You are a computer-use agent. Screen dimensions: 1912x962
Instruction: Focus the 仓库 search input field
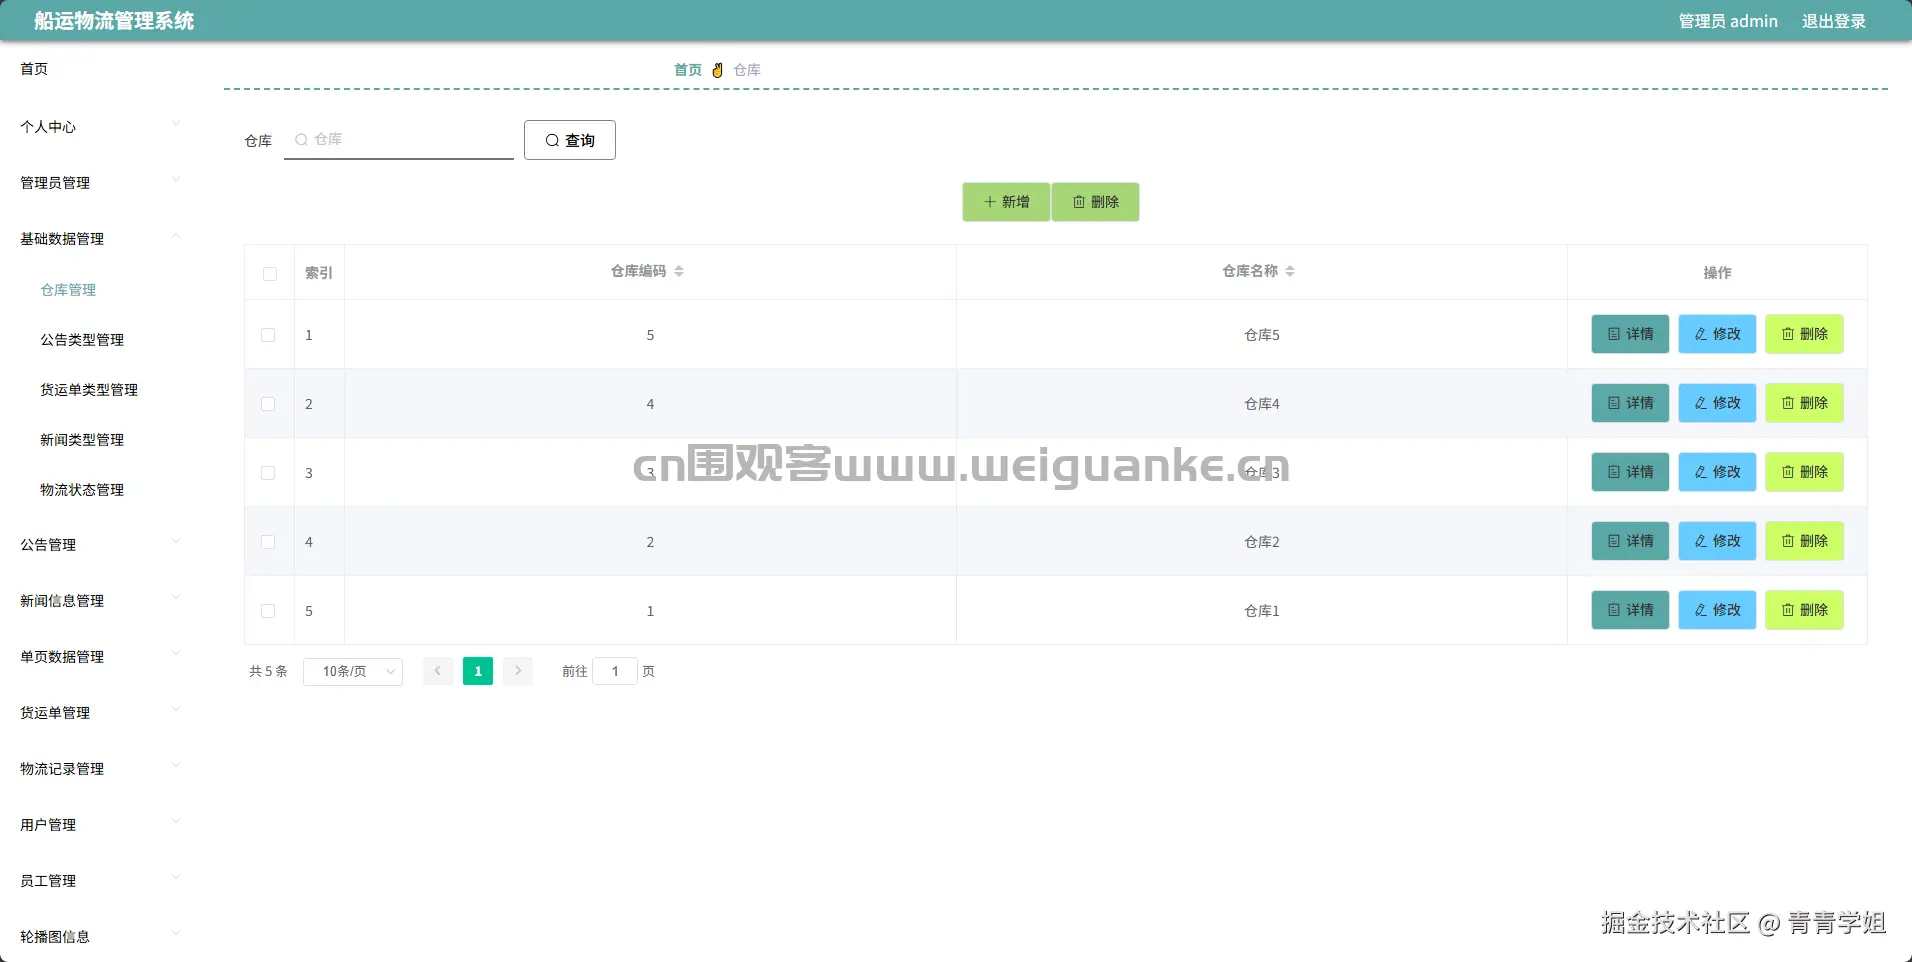pyautogui.click(x=399, y=140)
